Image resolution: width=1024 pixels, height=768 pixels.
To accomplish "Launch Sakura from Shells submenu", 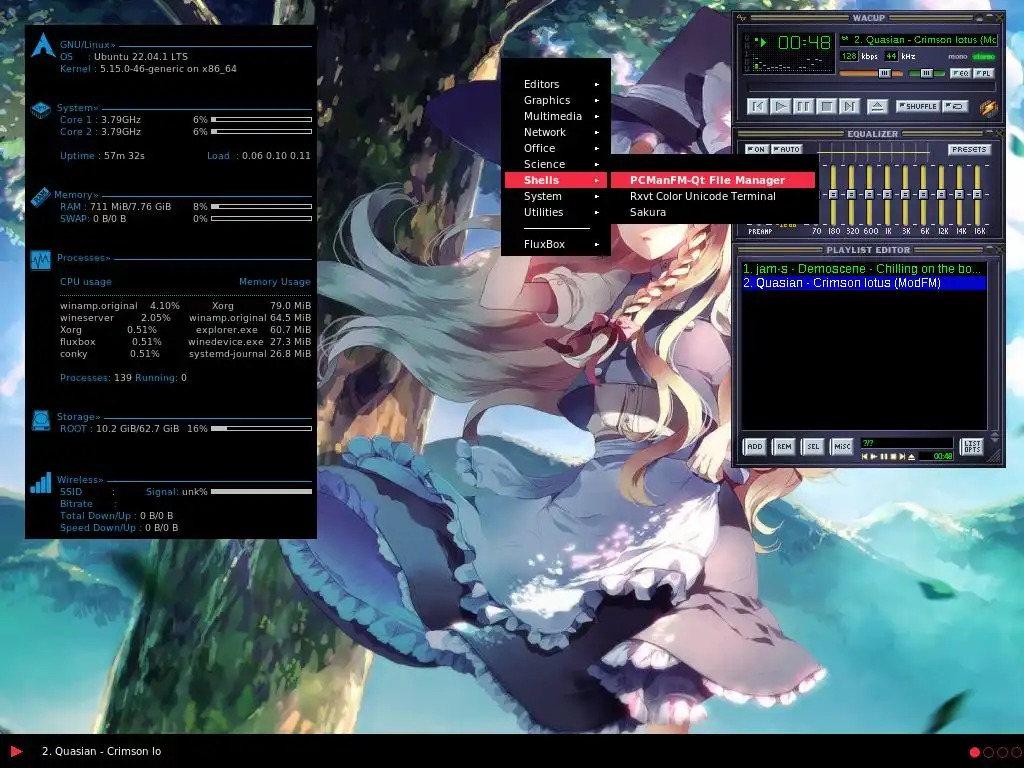I will 713,212.
